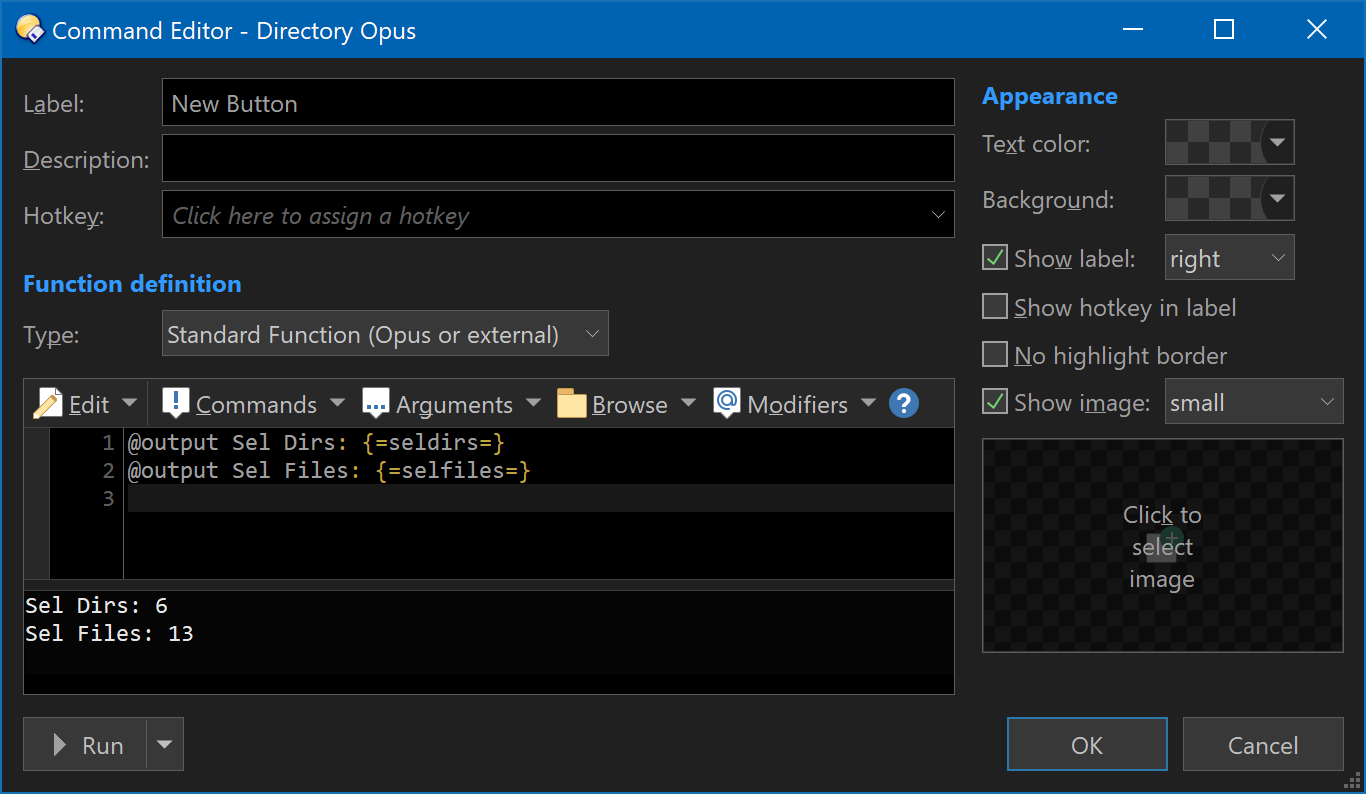
Task: Uncheck the Show label checkbox
Action: (x=995, y=258)
